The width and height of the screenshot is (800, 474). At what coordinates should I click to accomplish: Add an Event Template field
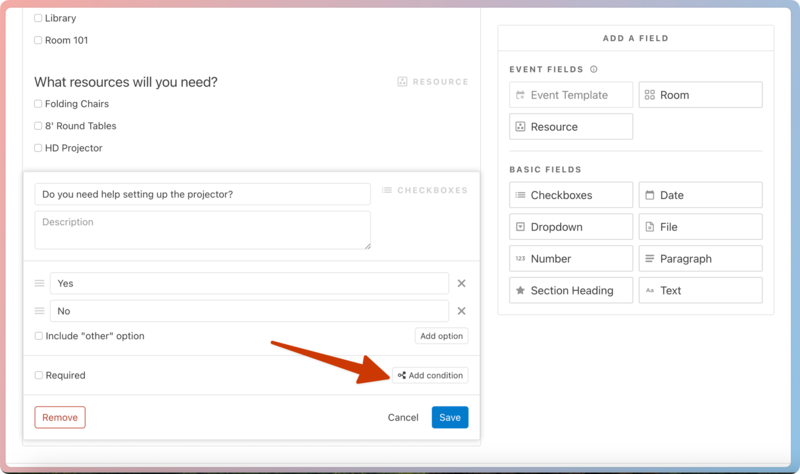(x=570, y=95)
